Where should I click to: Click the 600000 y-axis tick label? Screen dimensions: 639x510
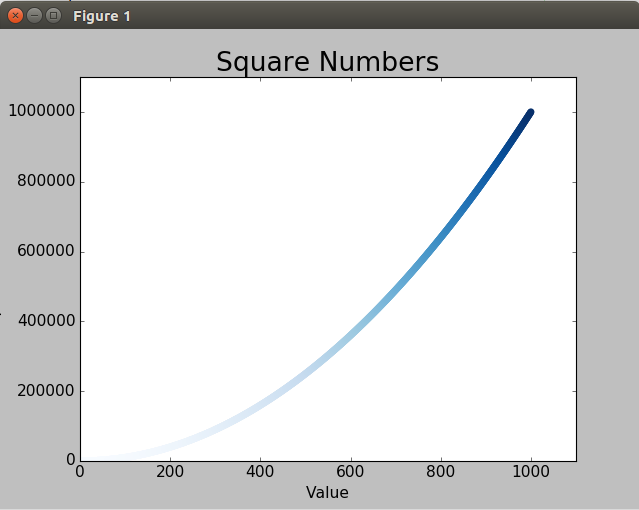pyautogui.click(x=46, y=251)
